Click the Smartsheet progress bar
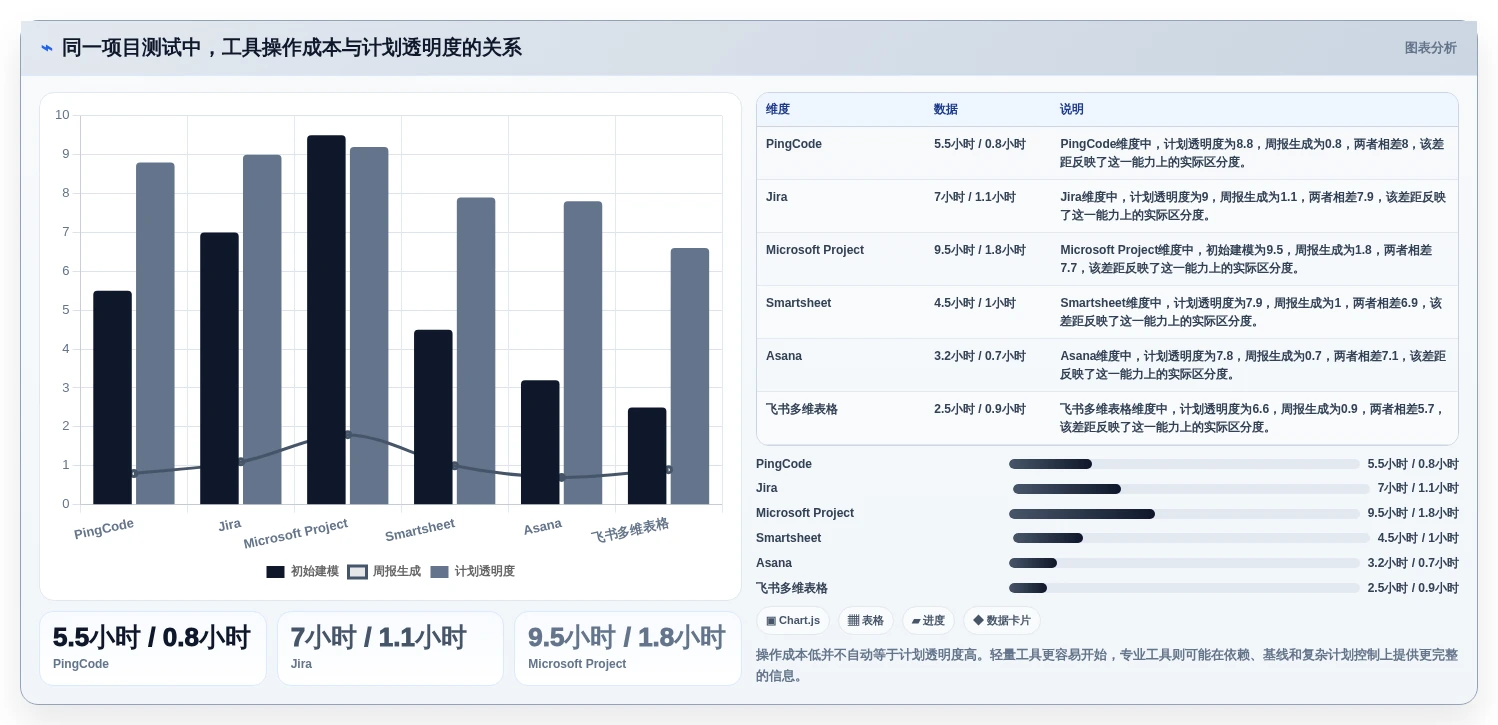The image size is (1498, 725). [1191, 538]
